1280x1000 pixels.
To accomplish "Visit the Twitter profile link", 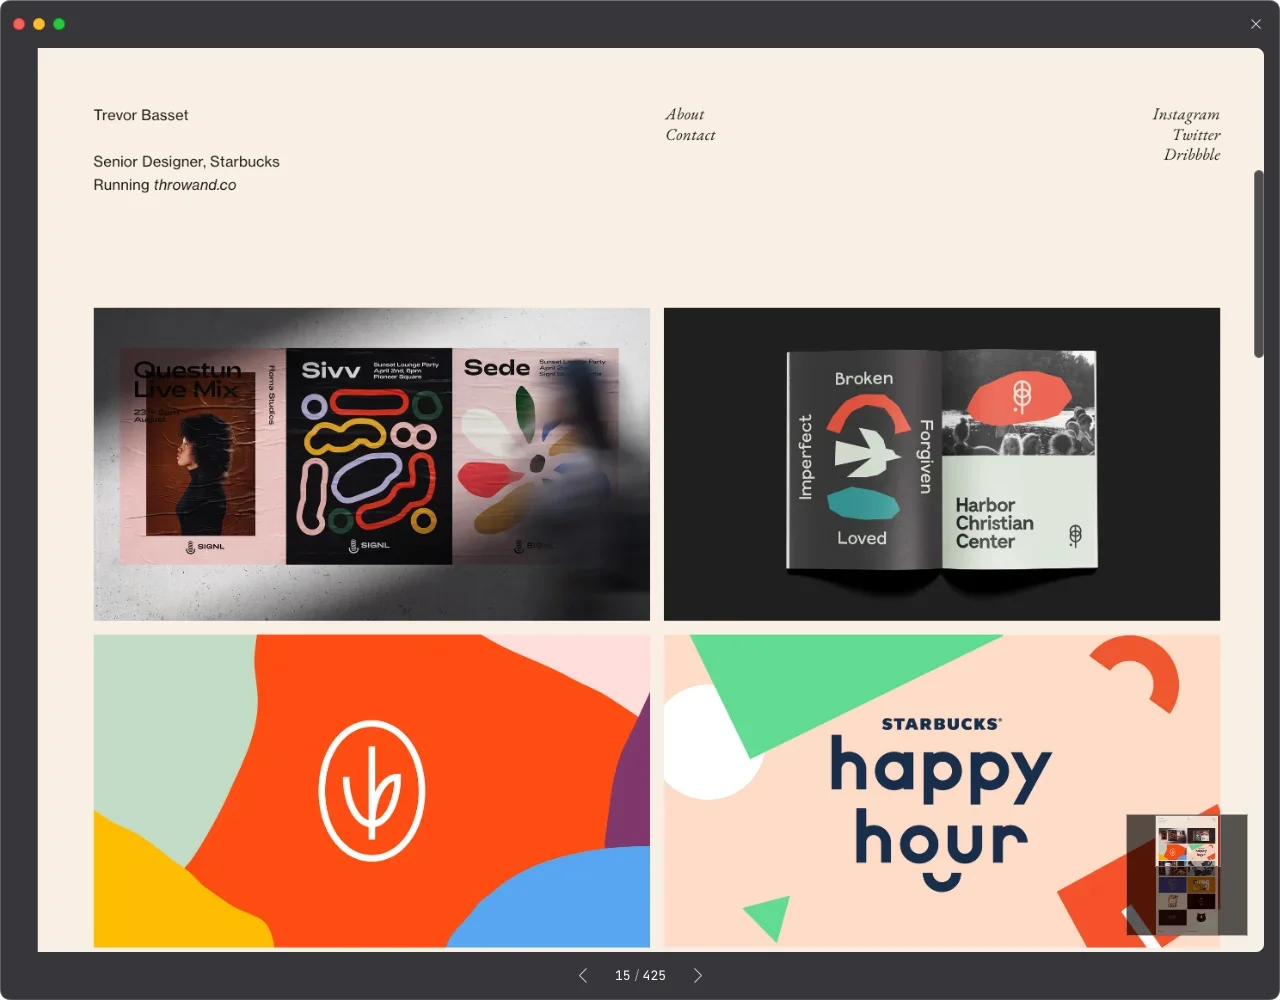I will pos(1196,135).
